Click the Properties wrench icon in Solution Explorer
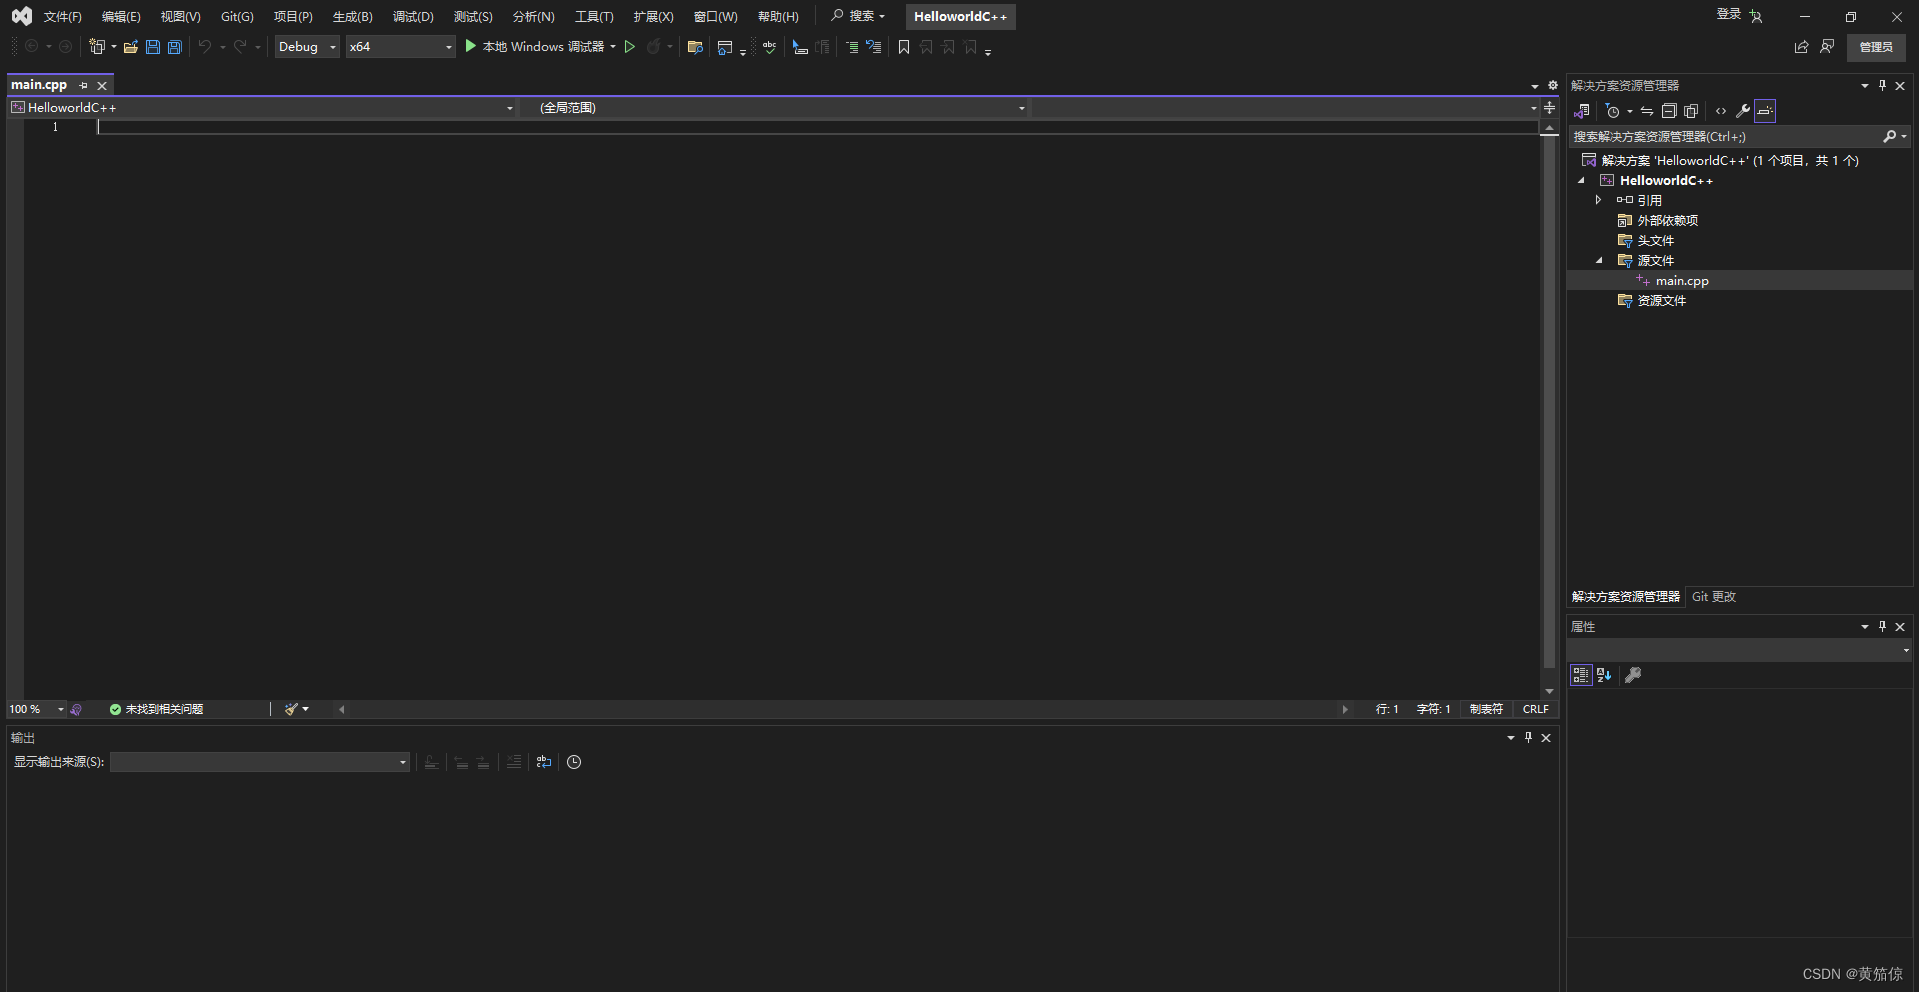Image resolution: width=1919 pixels, height=992 pixels. pos(1743,111)
